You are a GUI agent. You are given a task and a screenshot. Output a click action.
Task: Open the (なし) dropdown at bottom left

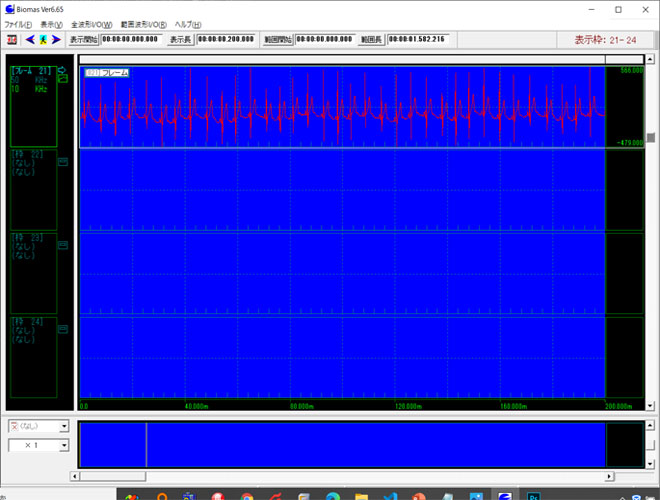[x=38, y=426]
